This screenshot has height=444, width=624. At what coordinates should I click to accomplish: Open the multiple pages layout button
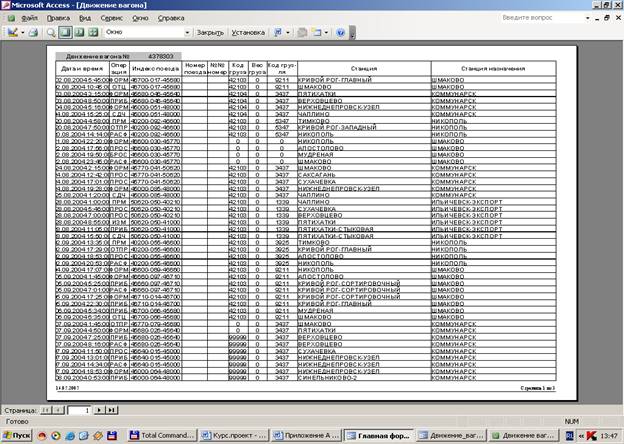[93, 33]
